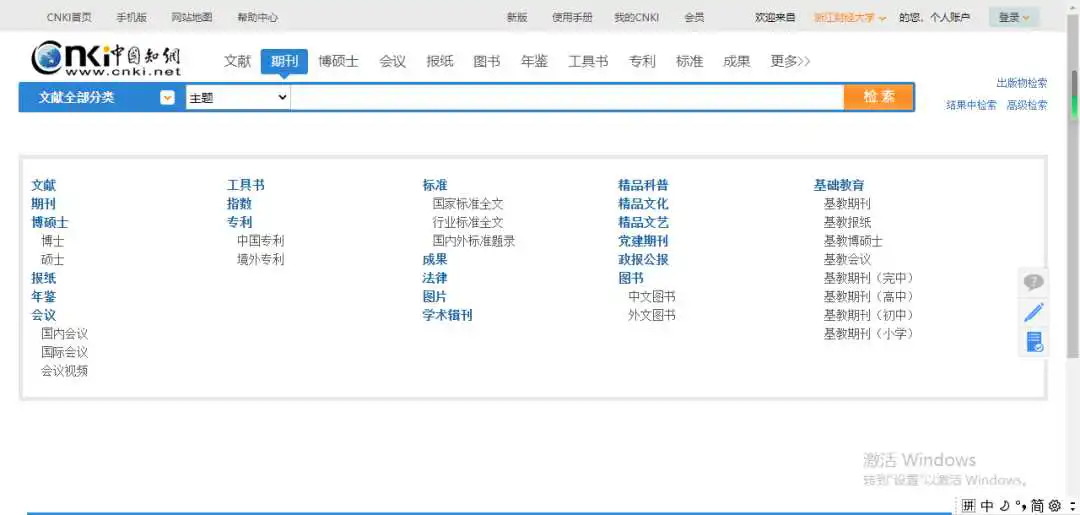Switch to the 年鉴 tab
Screen dimensions: 1080x515
[534, 61]
